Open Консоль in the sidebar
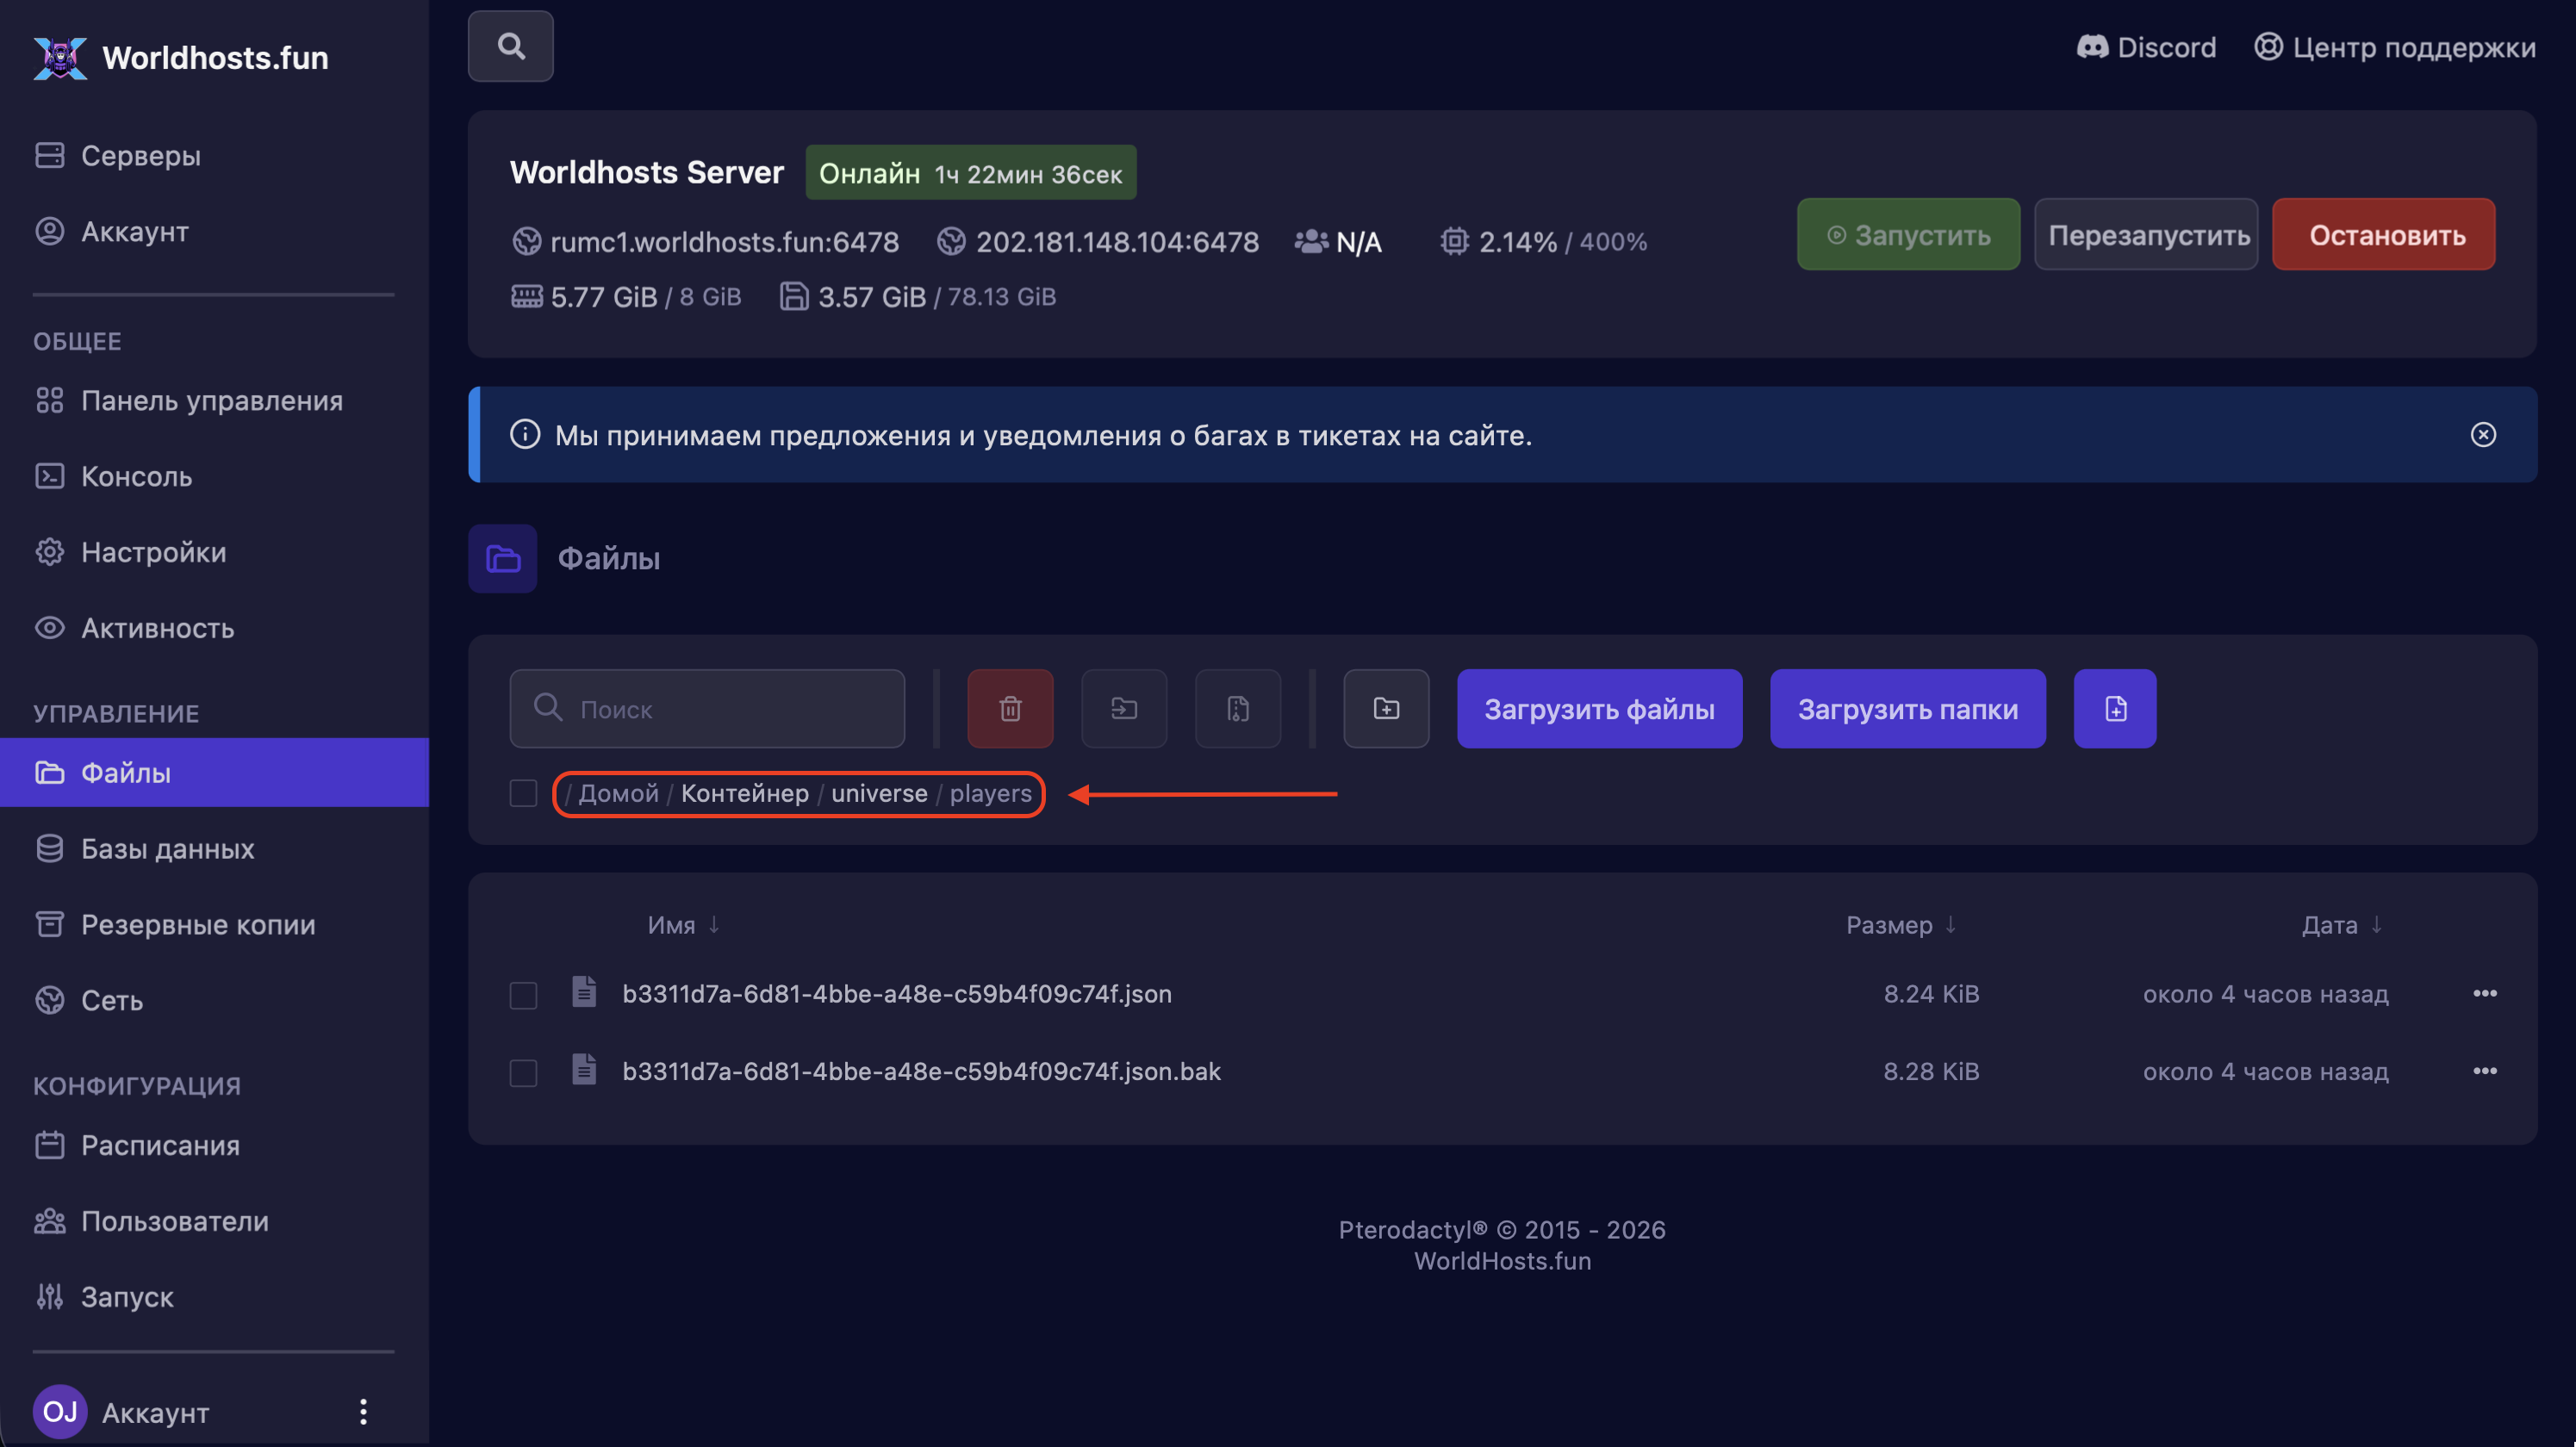Viewport: 2576px width, 1447px height. [x=136, y=477]
